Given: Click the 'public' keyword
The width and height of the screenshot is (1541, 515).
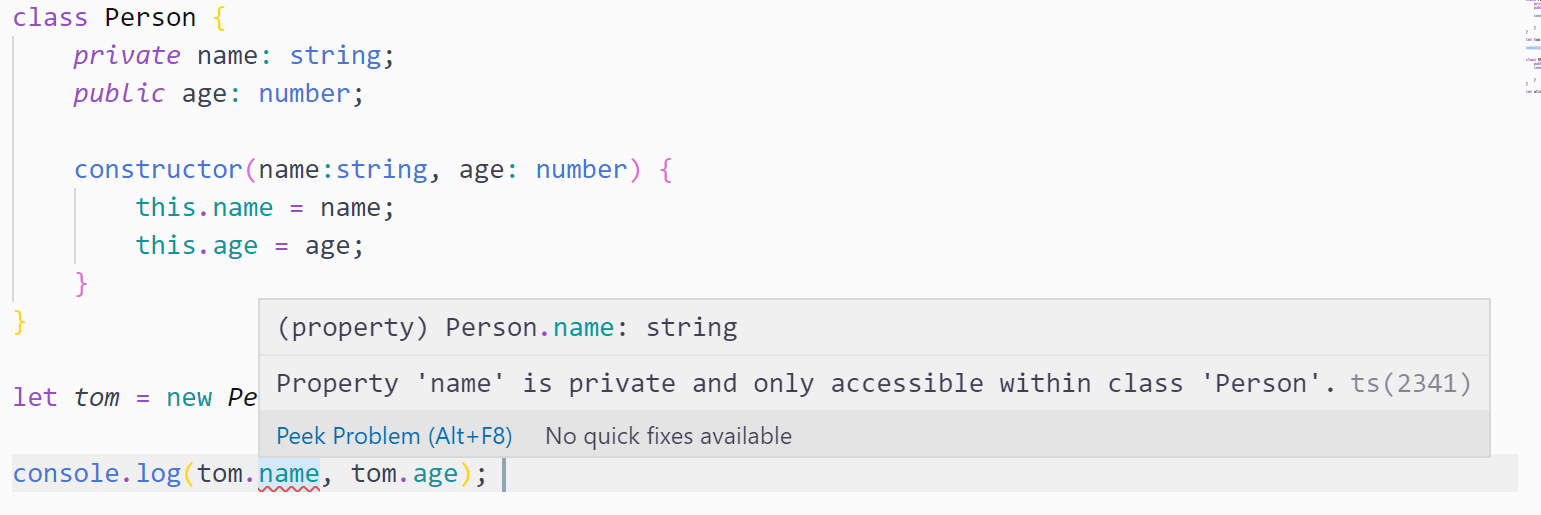Looking at the screenshot, I should 119,94.
